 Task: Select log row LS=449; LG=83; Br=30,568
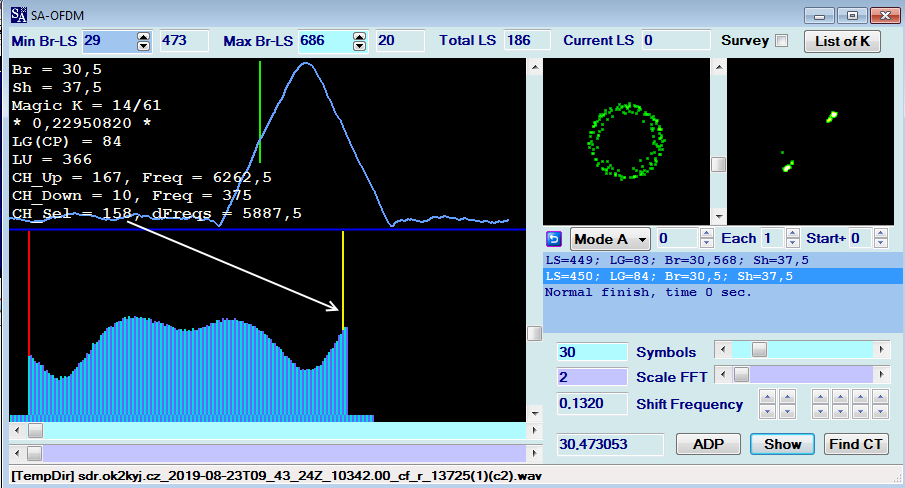[724, 260]
